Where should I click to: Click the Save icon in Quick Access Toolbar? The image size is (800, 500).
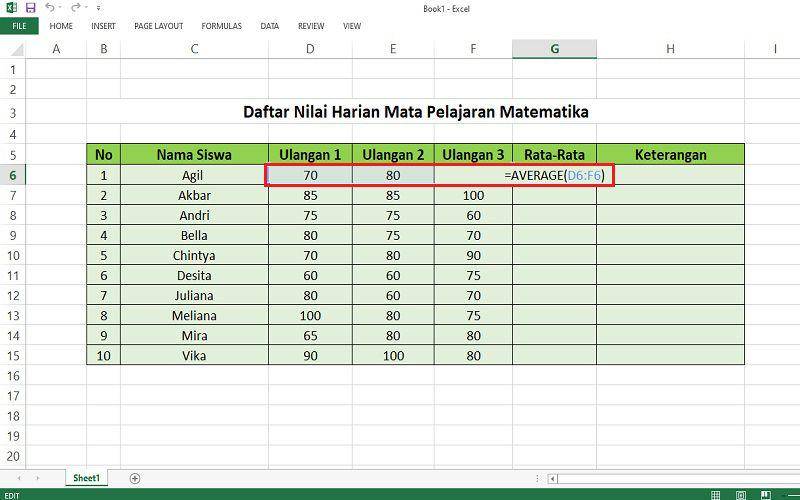pos(31,8)
